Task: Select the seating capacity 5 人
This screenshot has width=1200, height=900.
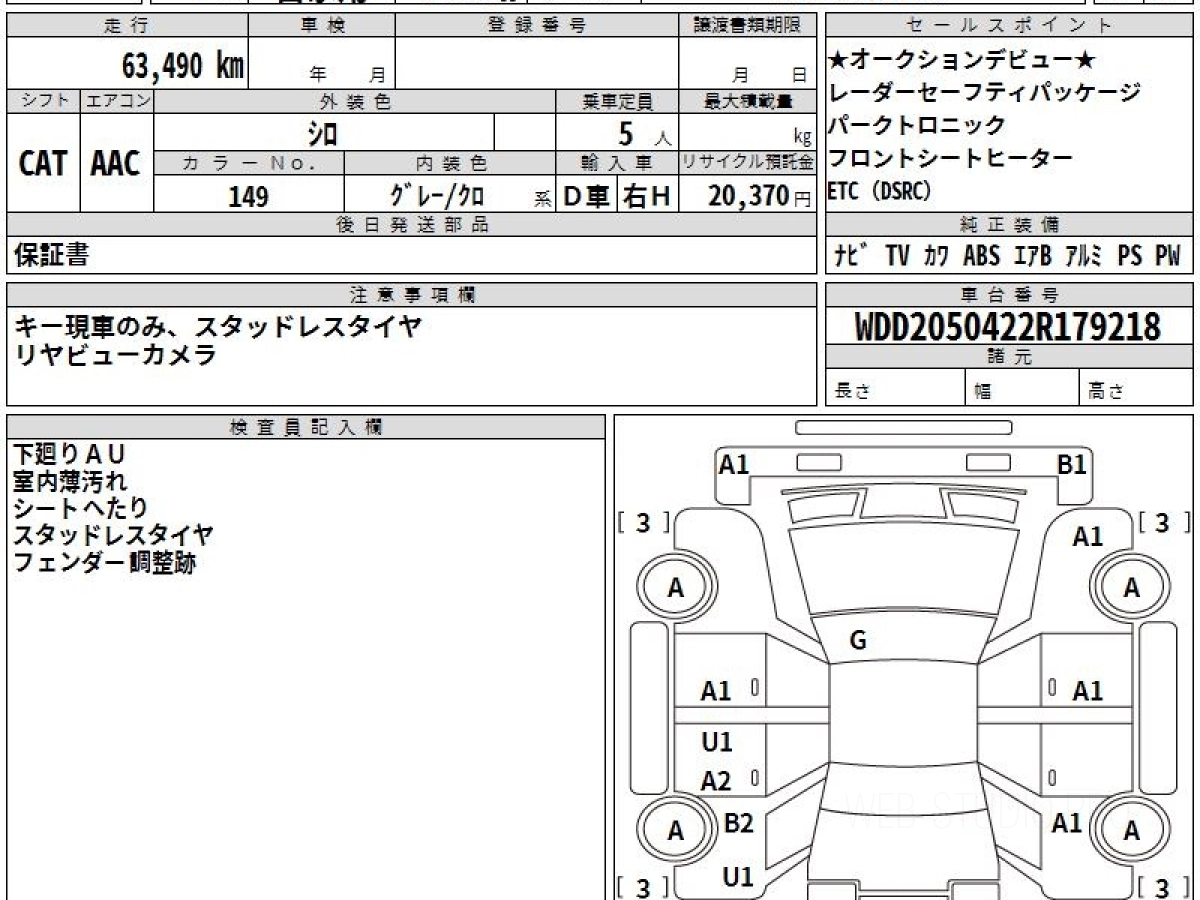Action: tap(645, 132)
